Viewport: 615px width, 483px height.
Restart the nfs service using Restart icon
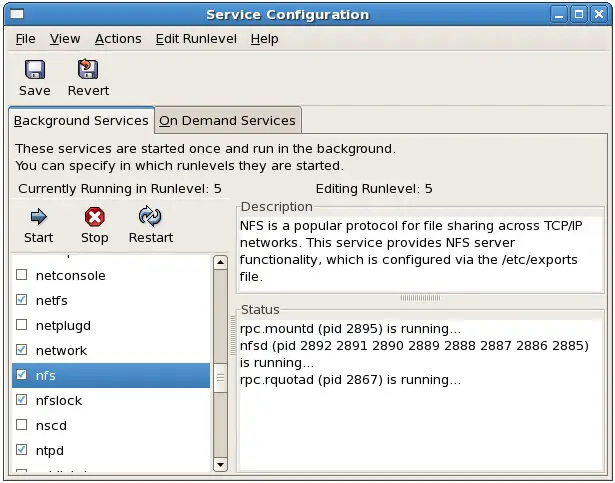pos(150,217)
